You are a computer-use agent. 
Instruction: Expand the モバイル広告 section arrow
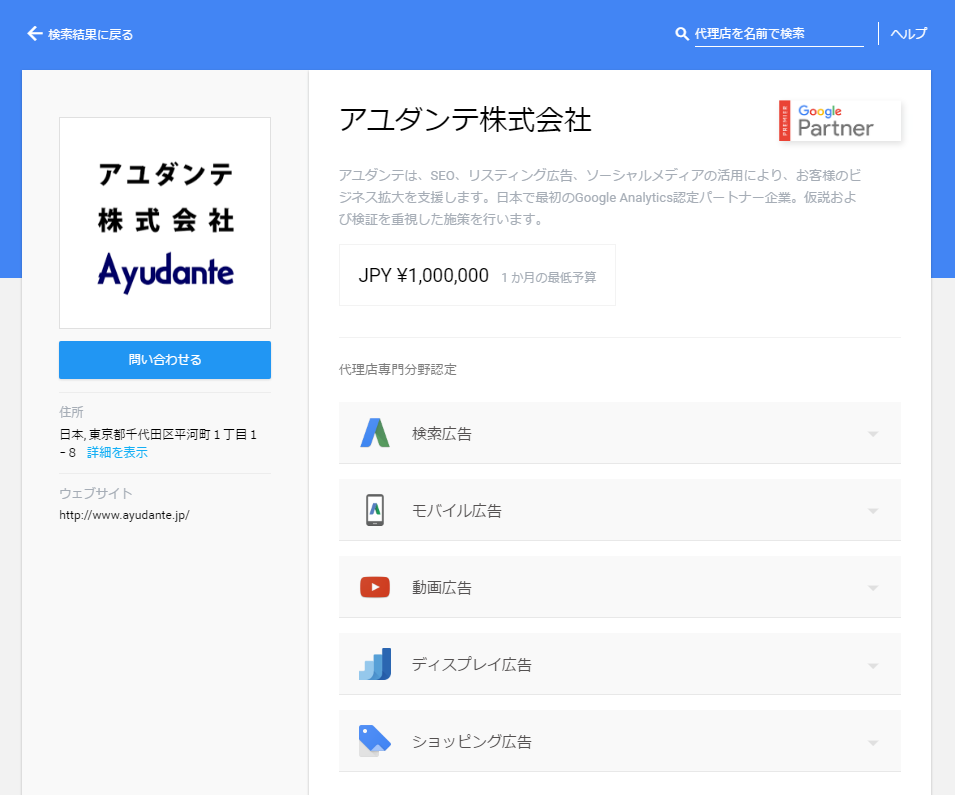[873, 511]
